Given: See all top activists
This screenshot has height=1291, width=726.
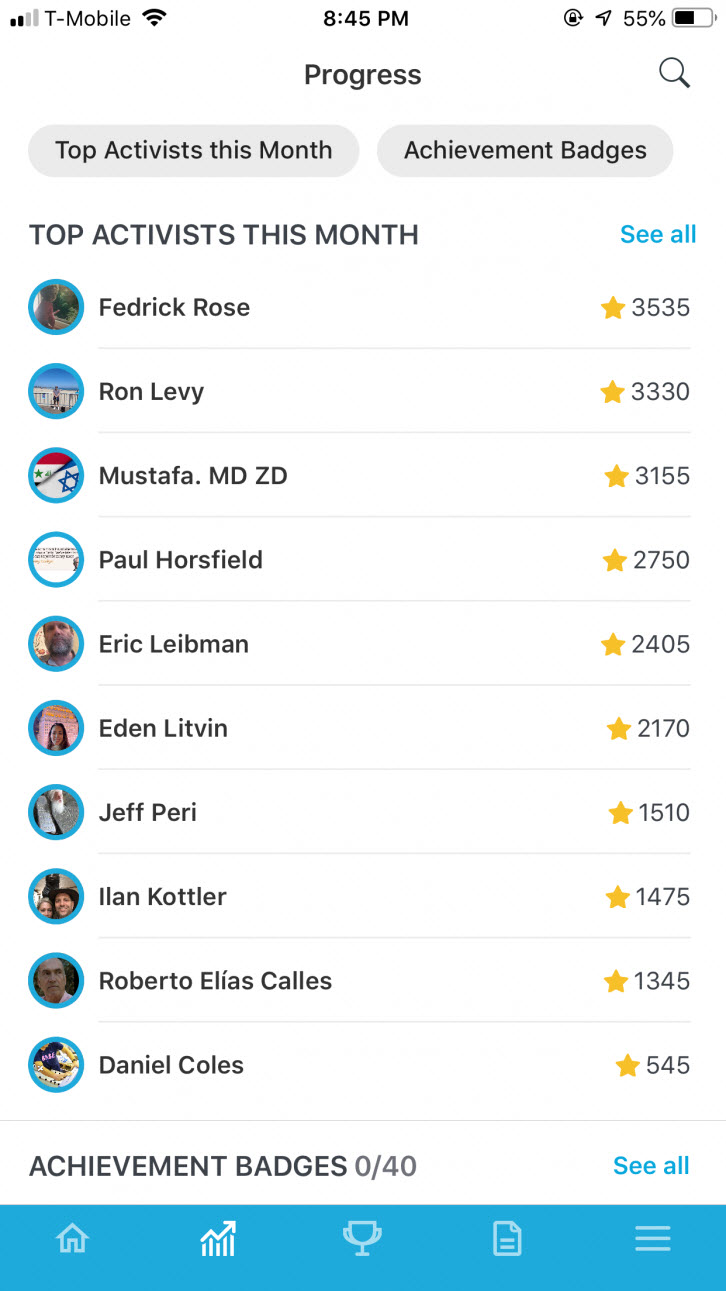Looking at the screenshot, I should pyautogui.click(x=658, y=235).
